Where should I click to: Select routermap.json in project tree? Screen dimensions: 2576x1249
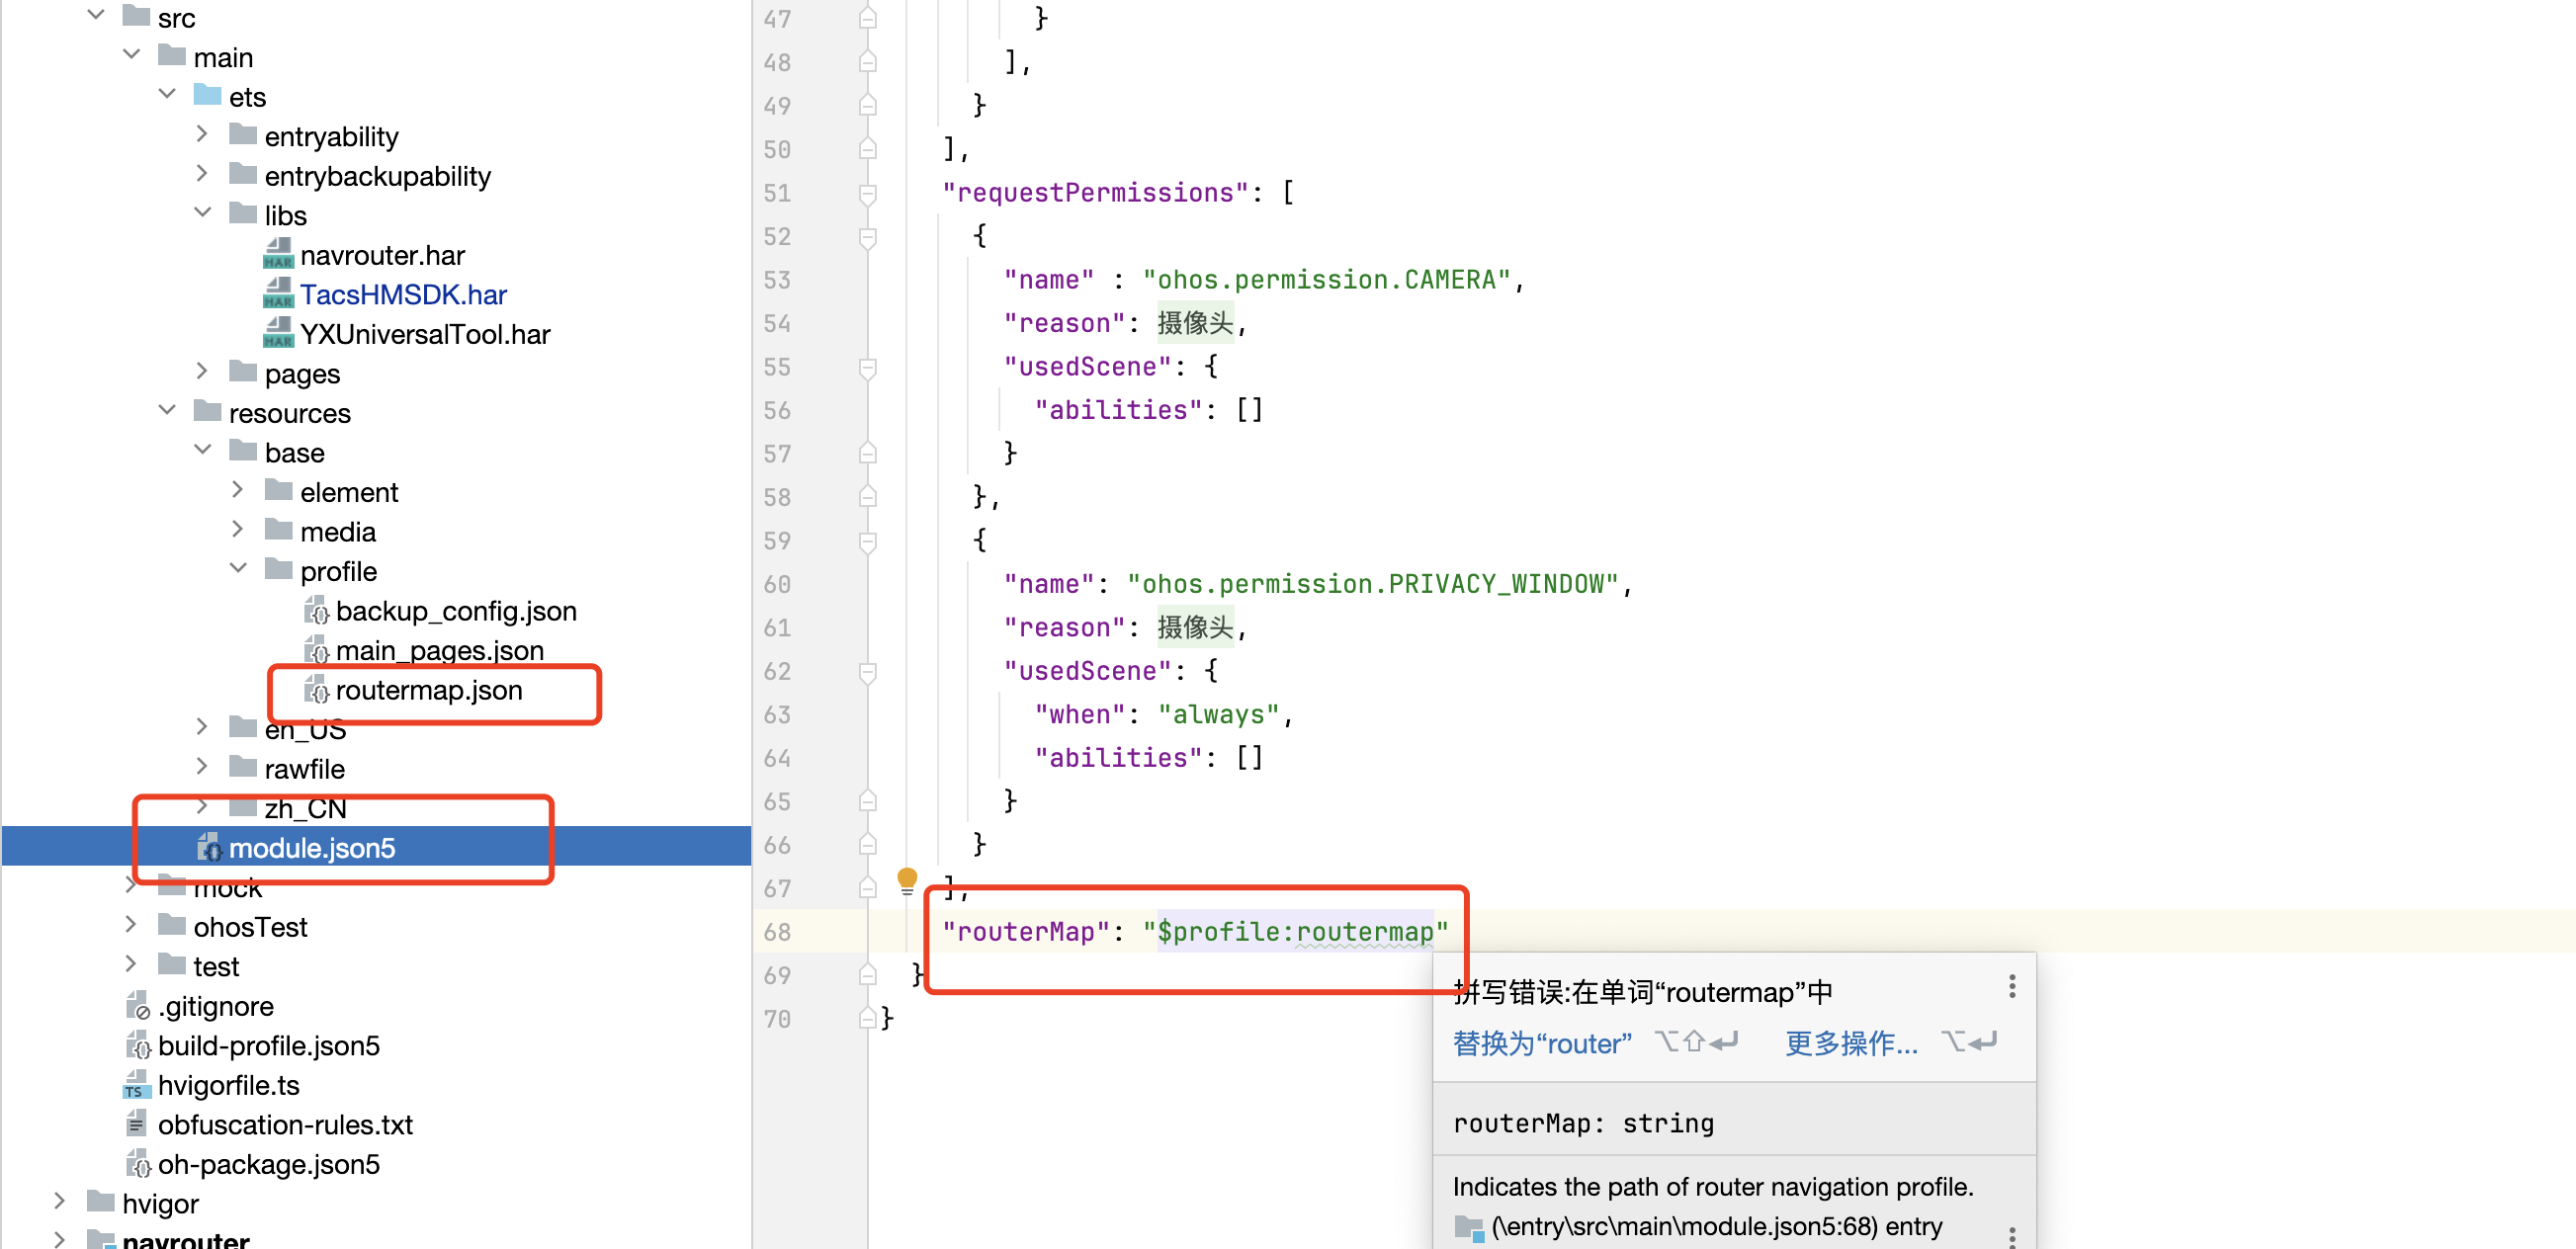[429, 691]
